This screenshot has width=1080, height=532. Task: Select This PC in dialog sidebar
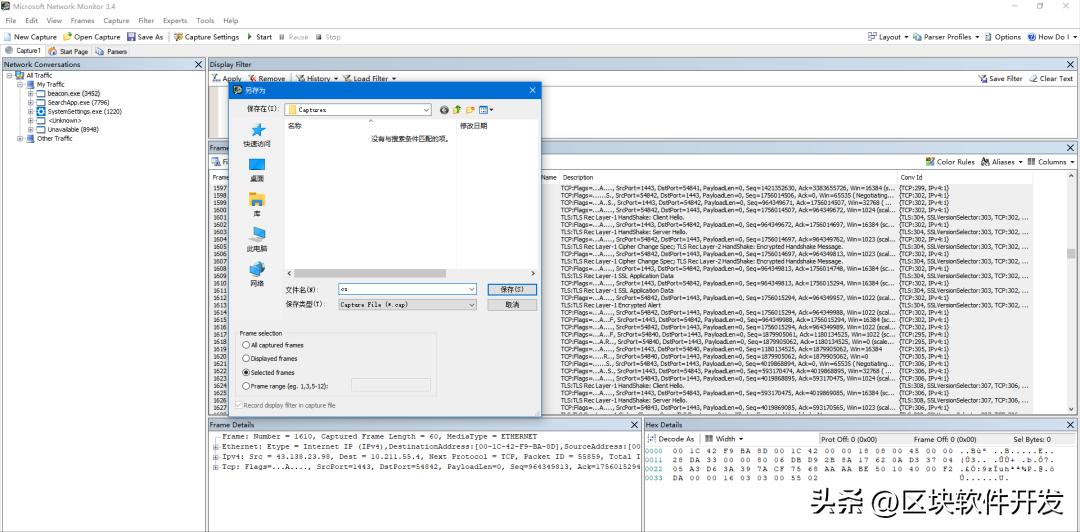(257, 239)
